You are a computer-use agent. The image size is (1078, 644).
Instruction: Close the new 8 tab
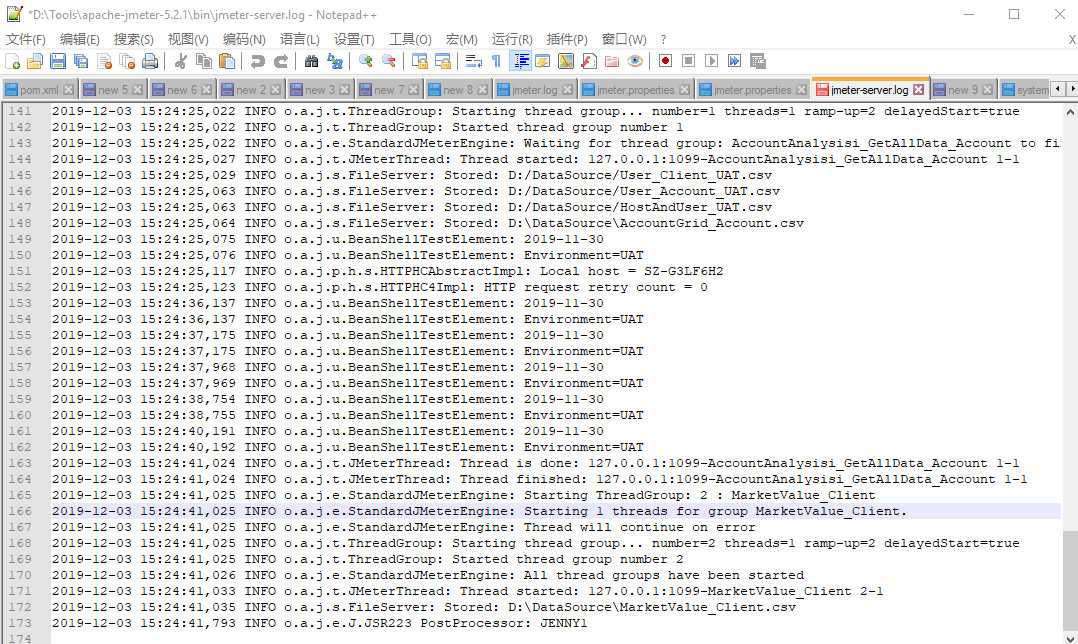tap(483, 90)
